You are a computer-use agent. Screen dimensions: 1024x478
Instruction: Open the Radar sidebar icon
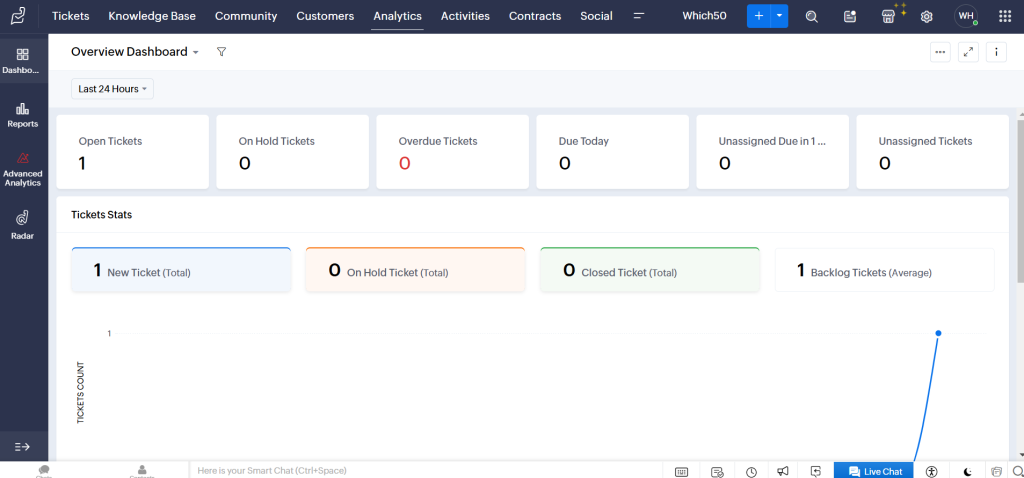coord(23,224)
